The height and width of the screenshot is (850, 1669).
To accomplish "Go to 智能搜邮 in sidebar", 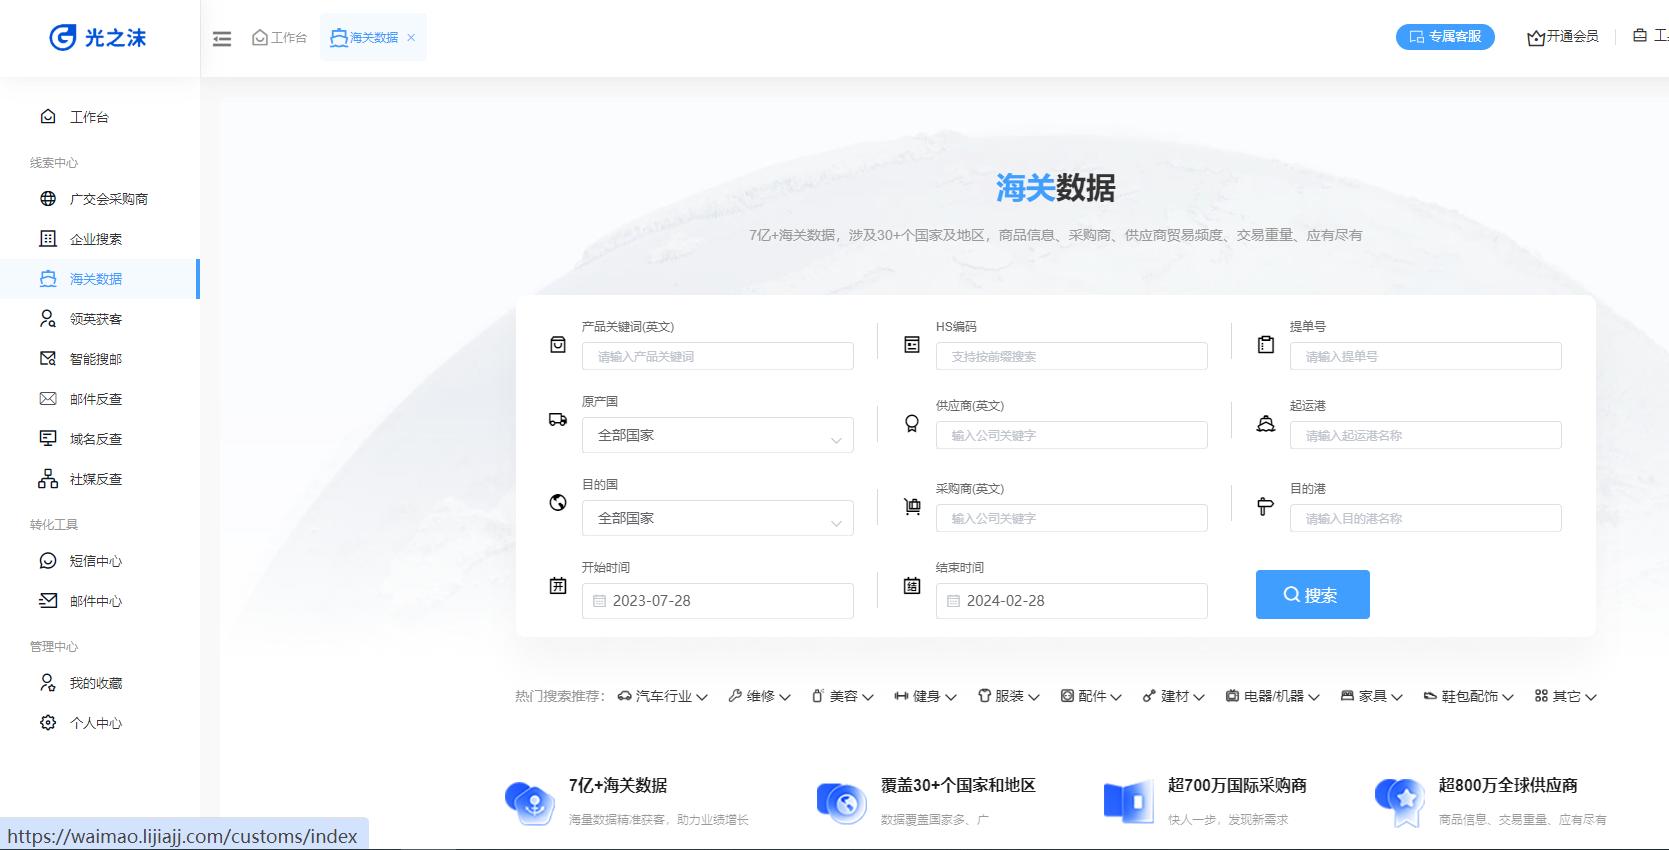I will pos(96,359).
